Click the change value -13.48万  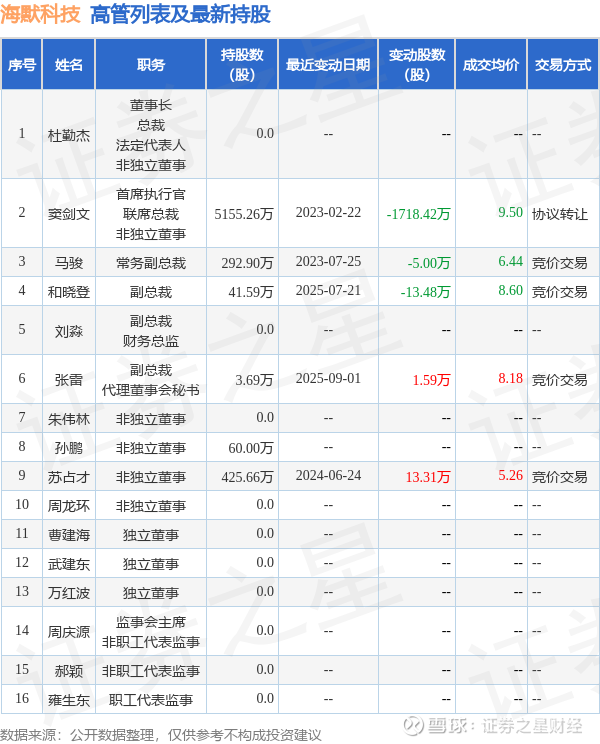(x=425, y=292)
